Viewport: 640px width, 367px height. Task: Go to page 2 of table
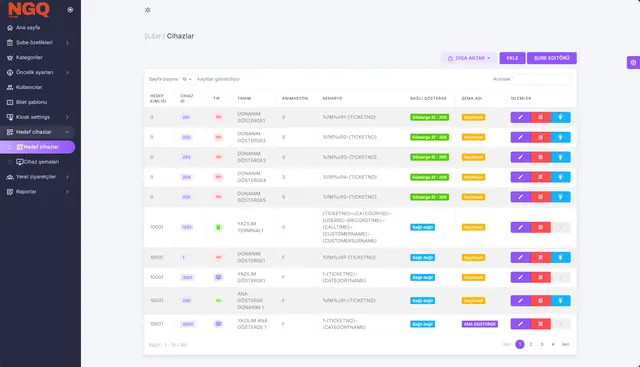(x=531, y=345)
